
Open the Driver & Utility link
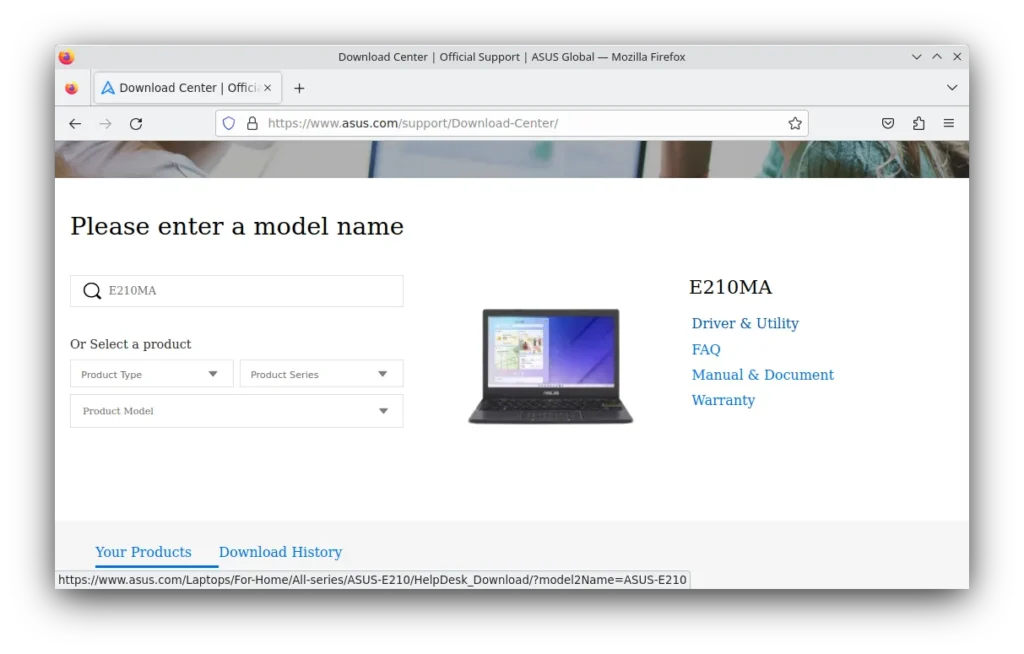tap(745, 323)
